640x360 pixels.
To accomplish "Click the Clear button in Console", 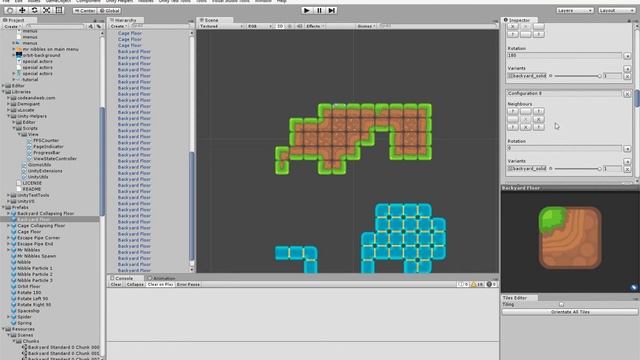I will pos(116,284).
